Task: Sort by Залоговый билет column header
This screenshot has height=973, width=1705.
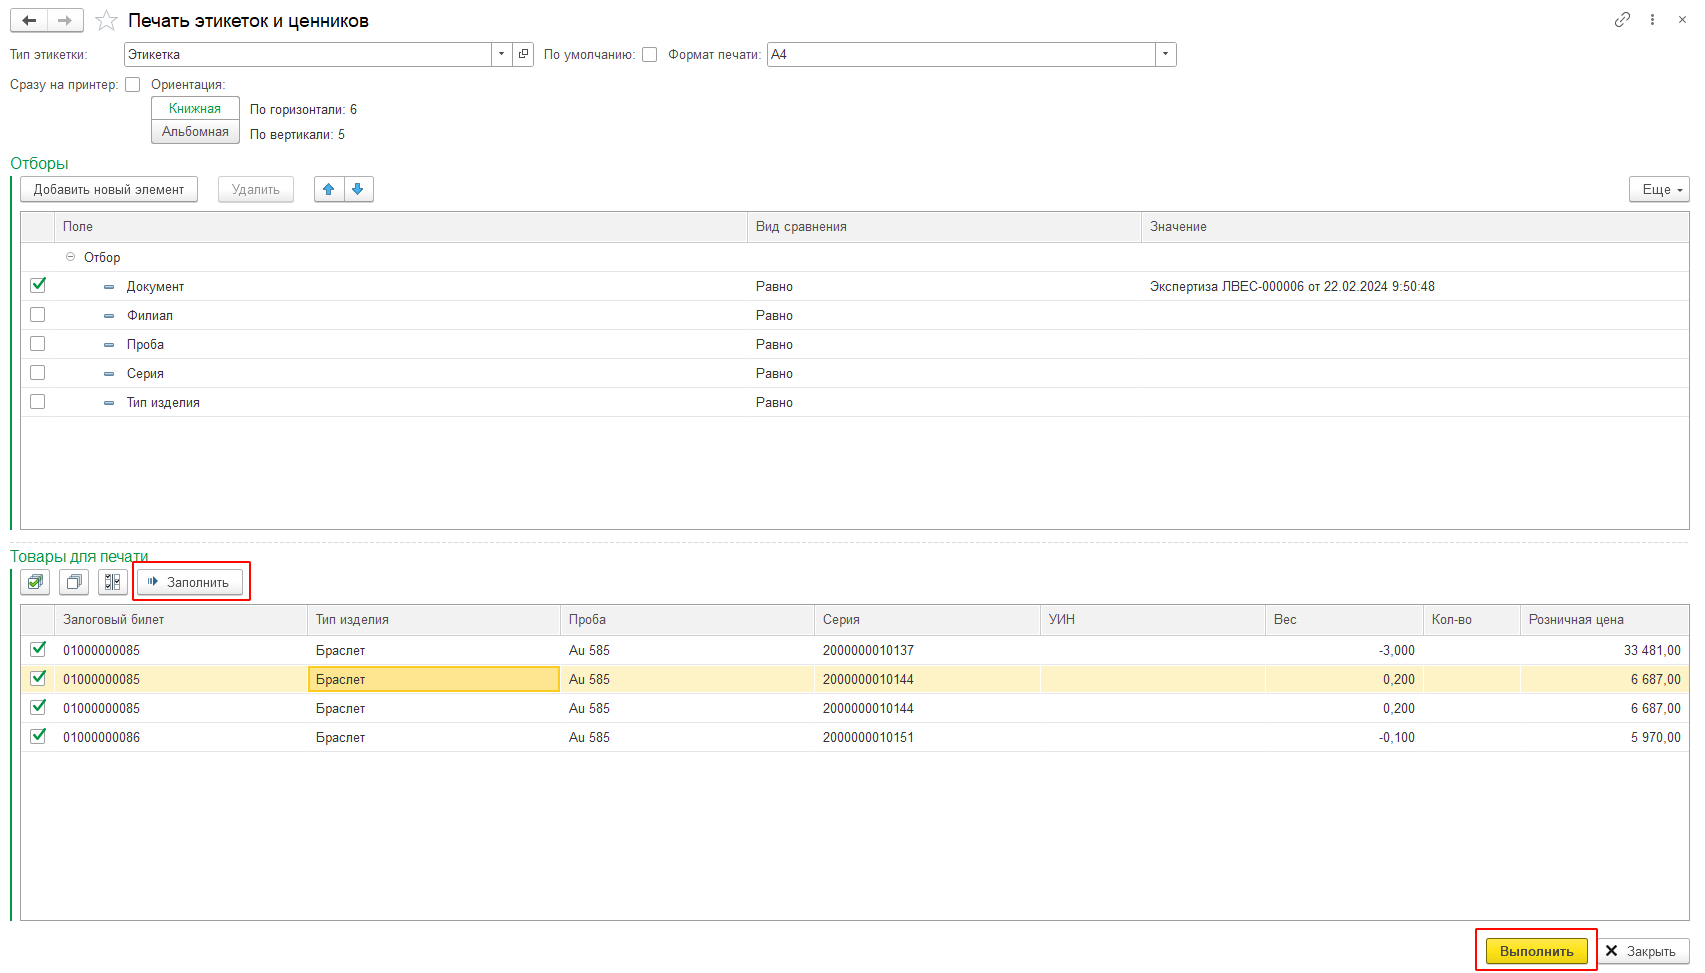Action: click(181, 620)
